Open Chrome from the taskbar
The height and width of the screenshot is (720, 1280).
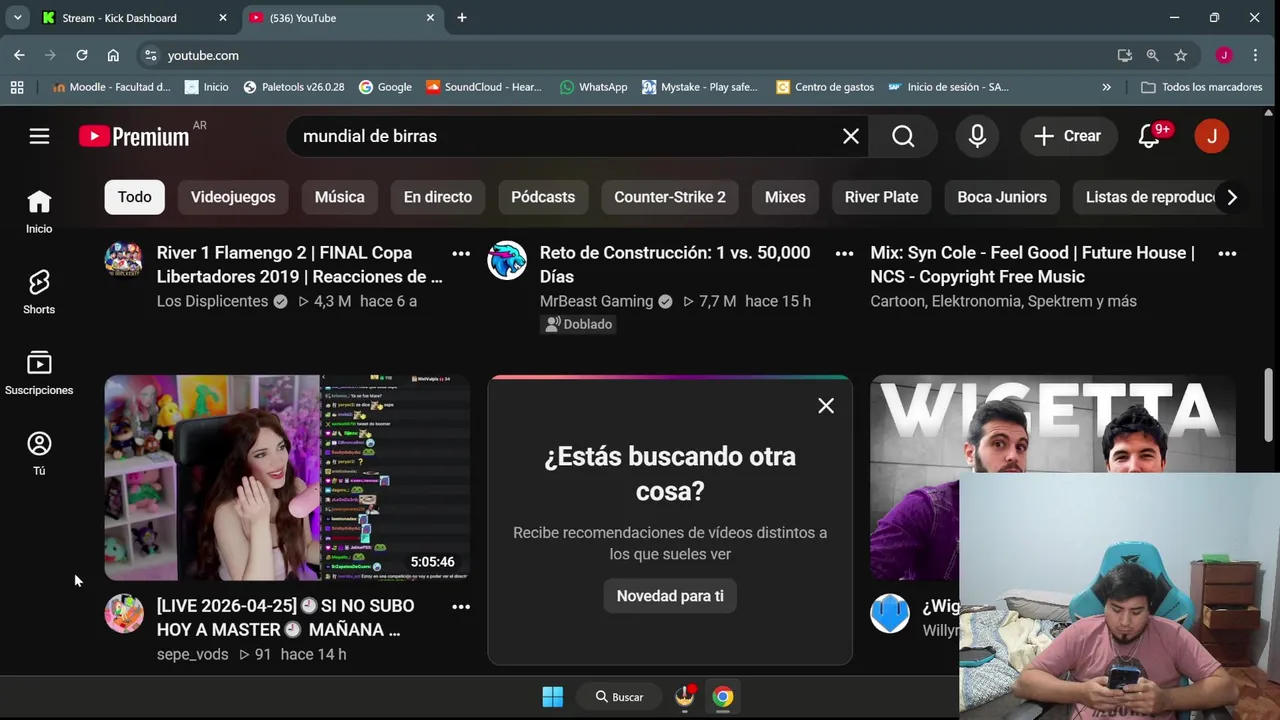723,697
